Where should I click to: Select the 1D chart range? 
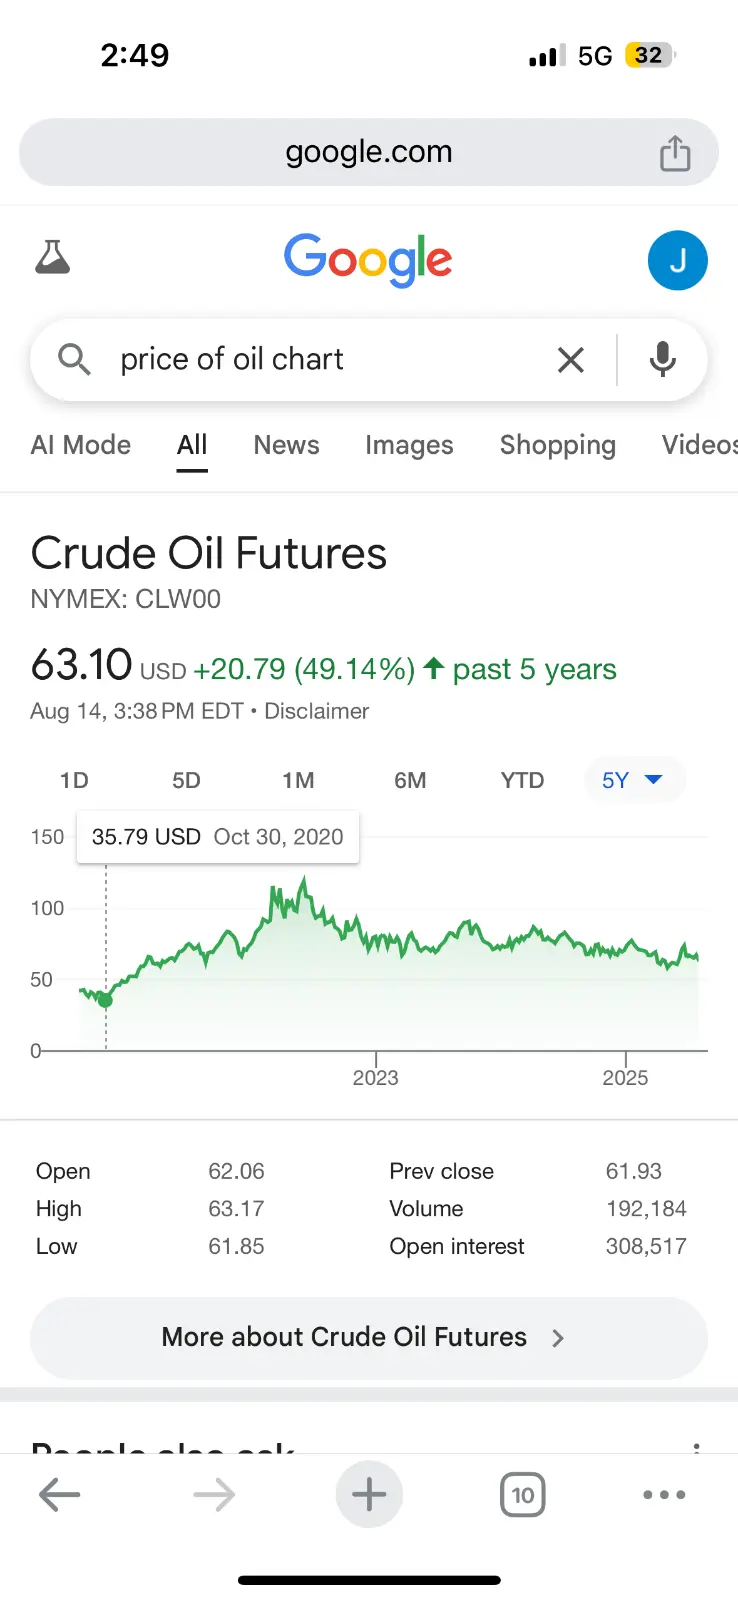74,780
